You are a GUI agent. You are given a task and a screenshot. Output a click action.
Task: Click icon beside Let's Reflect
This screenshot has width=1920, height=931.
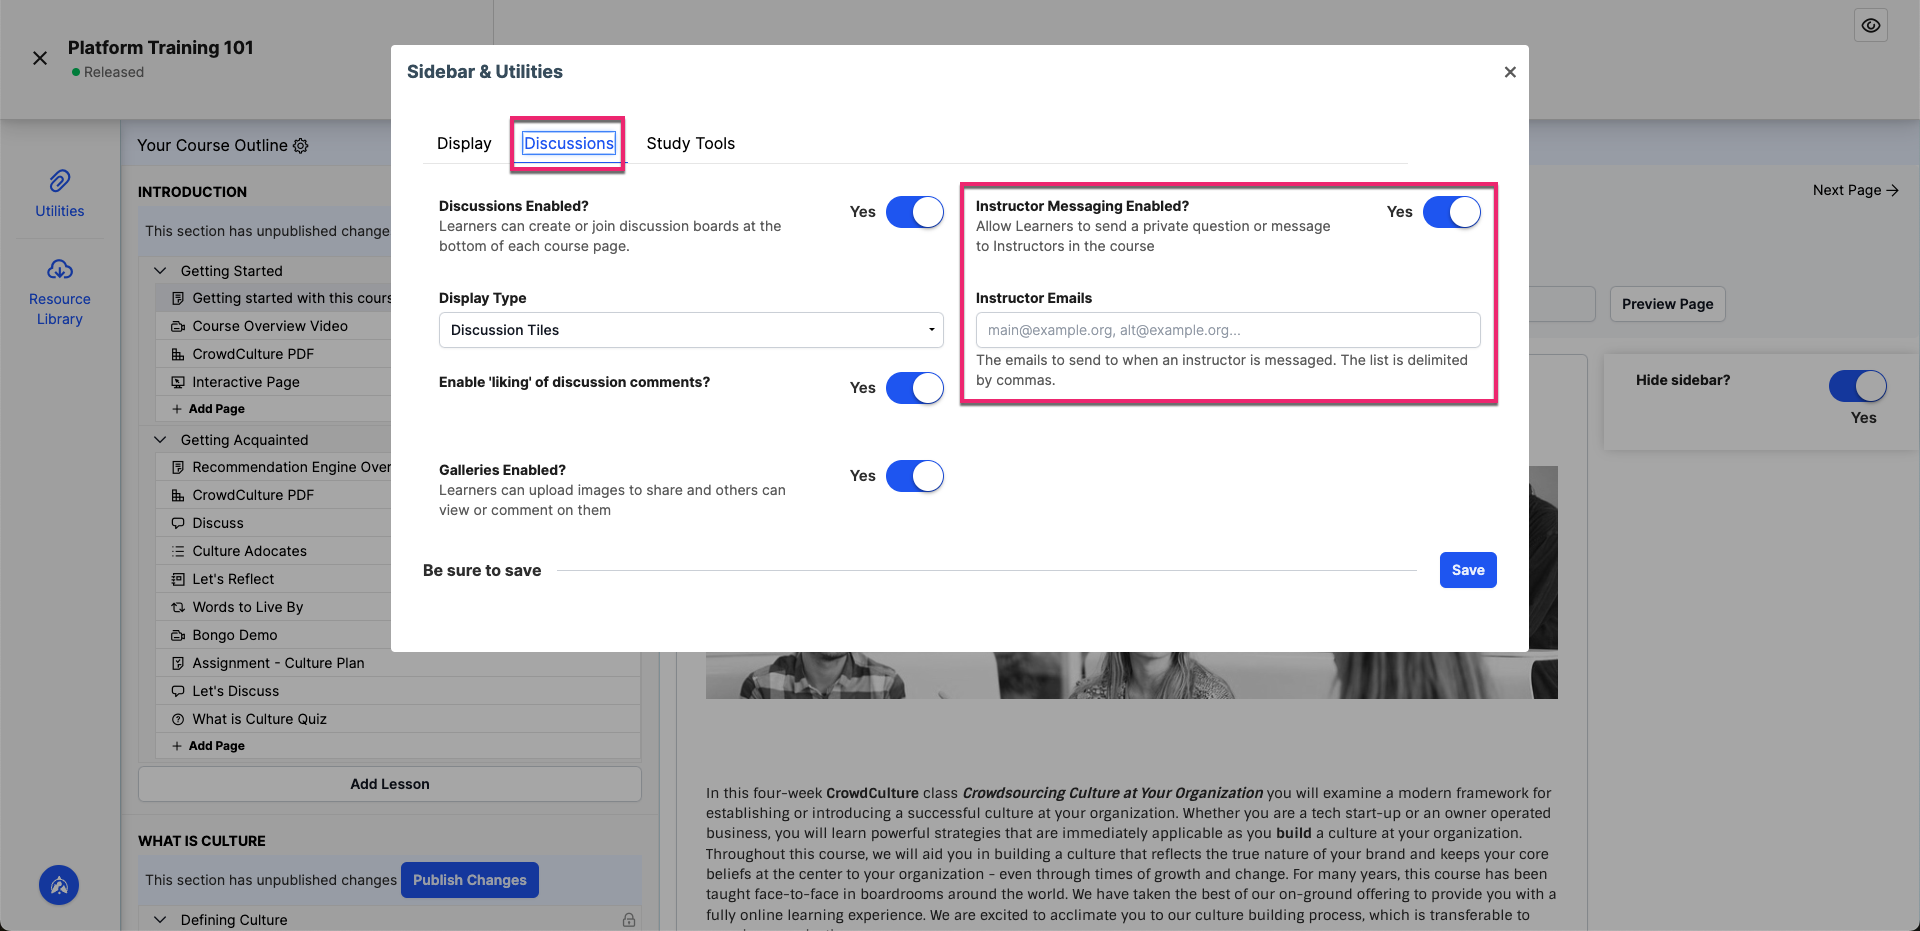point(178,579)
